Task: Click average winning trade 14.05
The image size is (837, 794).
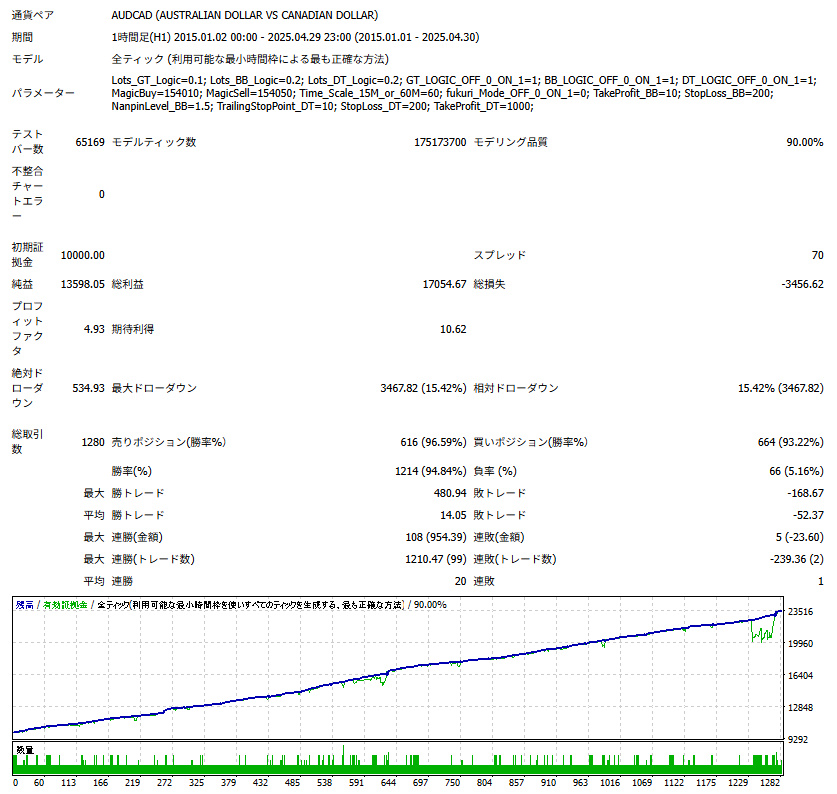Action: point(453,515)
